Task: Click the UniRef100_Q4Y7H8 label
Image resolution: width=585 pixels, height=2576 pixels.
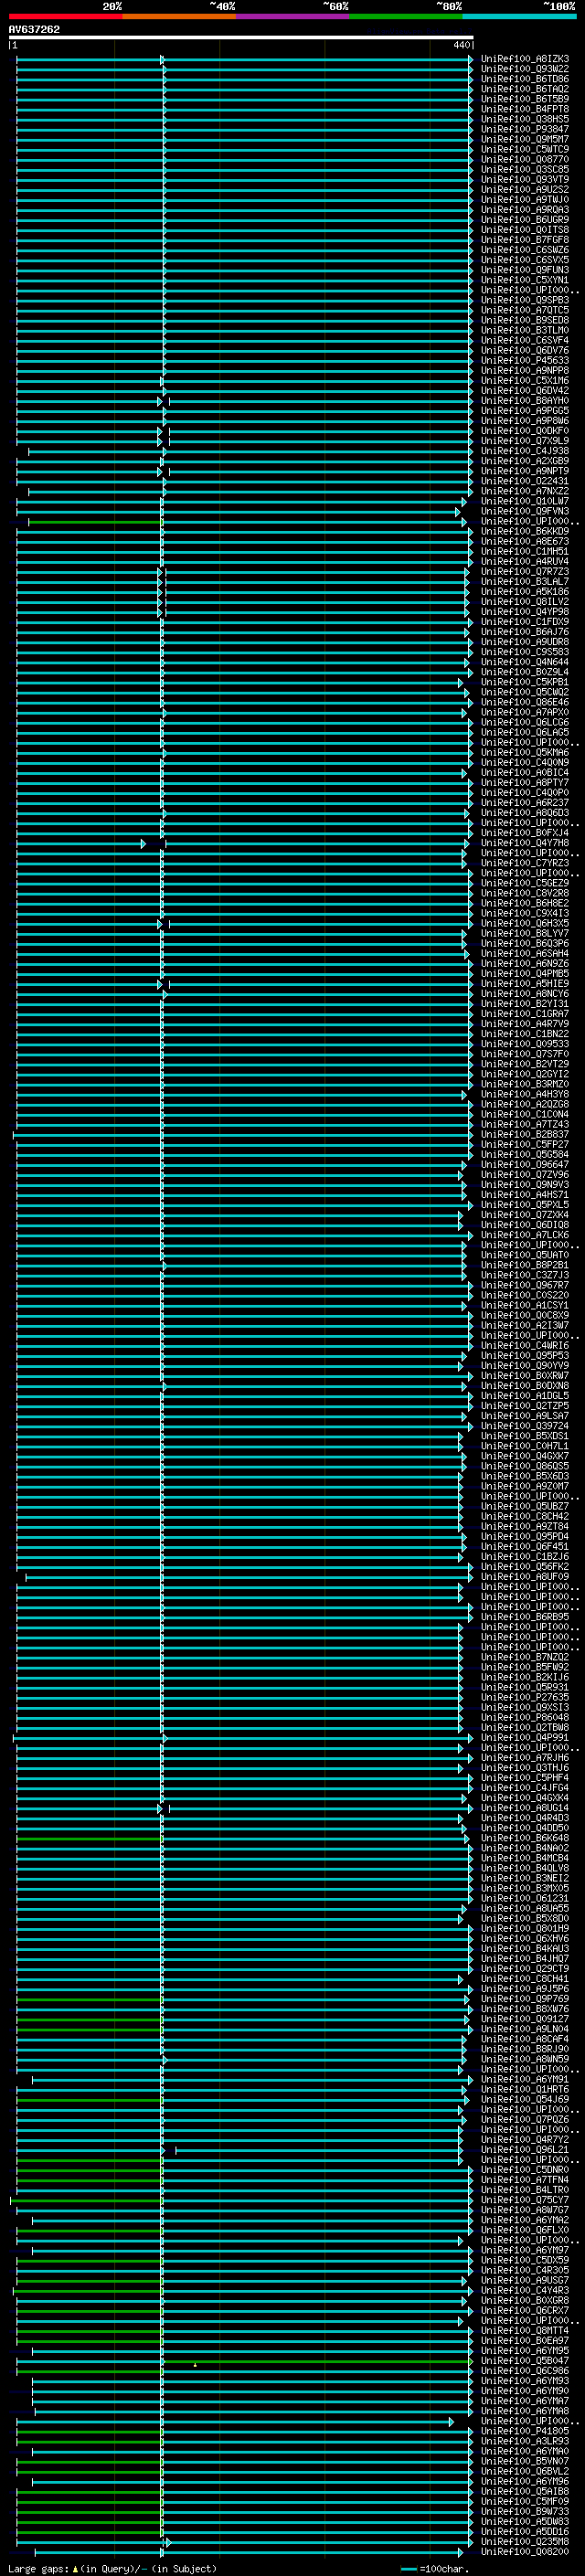Action: [x=525, y=843]
